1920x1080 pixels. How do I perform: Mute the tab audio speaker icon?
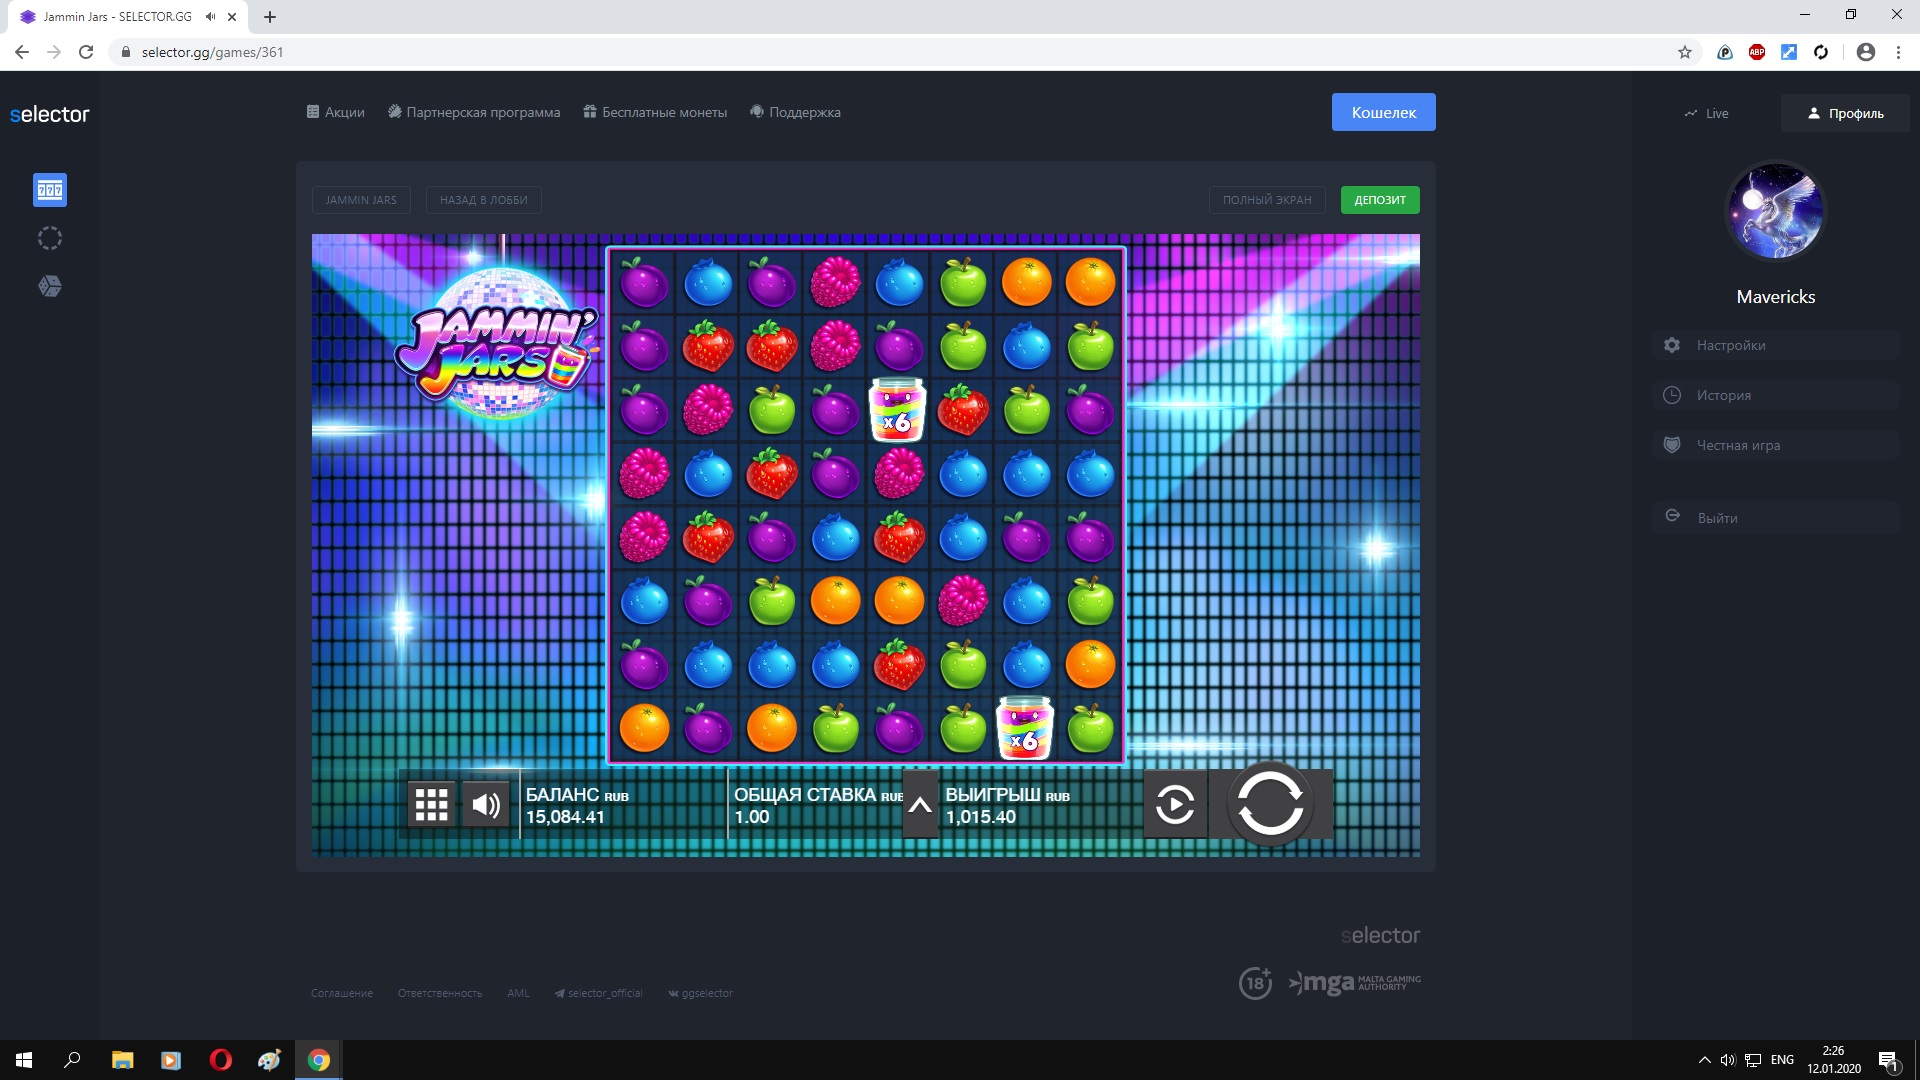210,17
